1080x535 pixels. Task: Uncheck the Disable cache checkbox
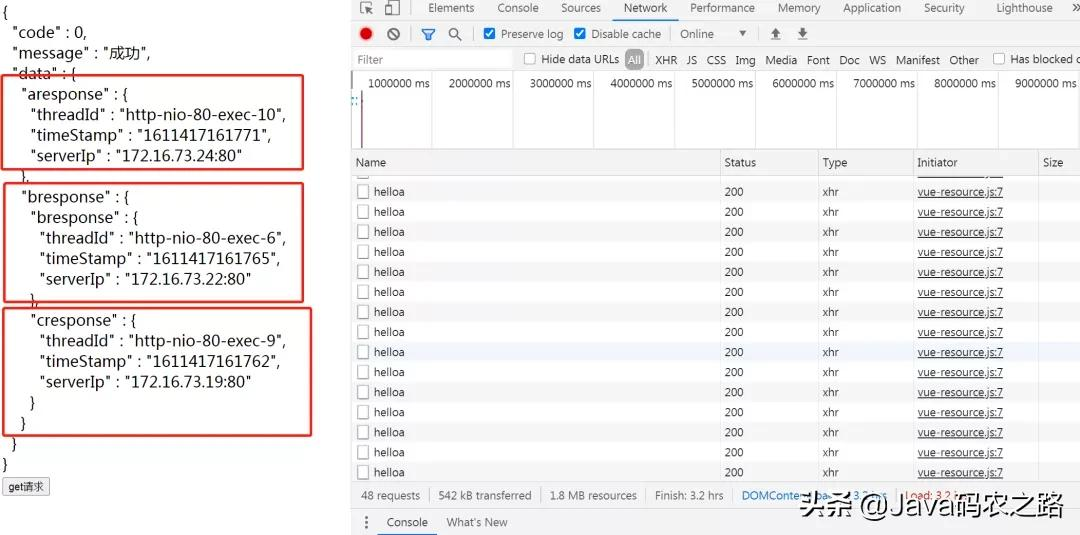[x=580, y=34]
